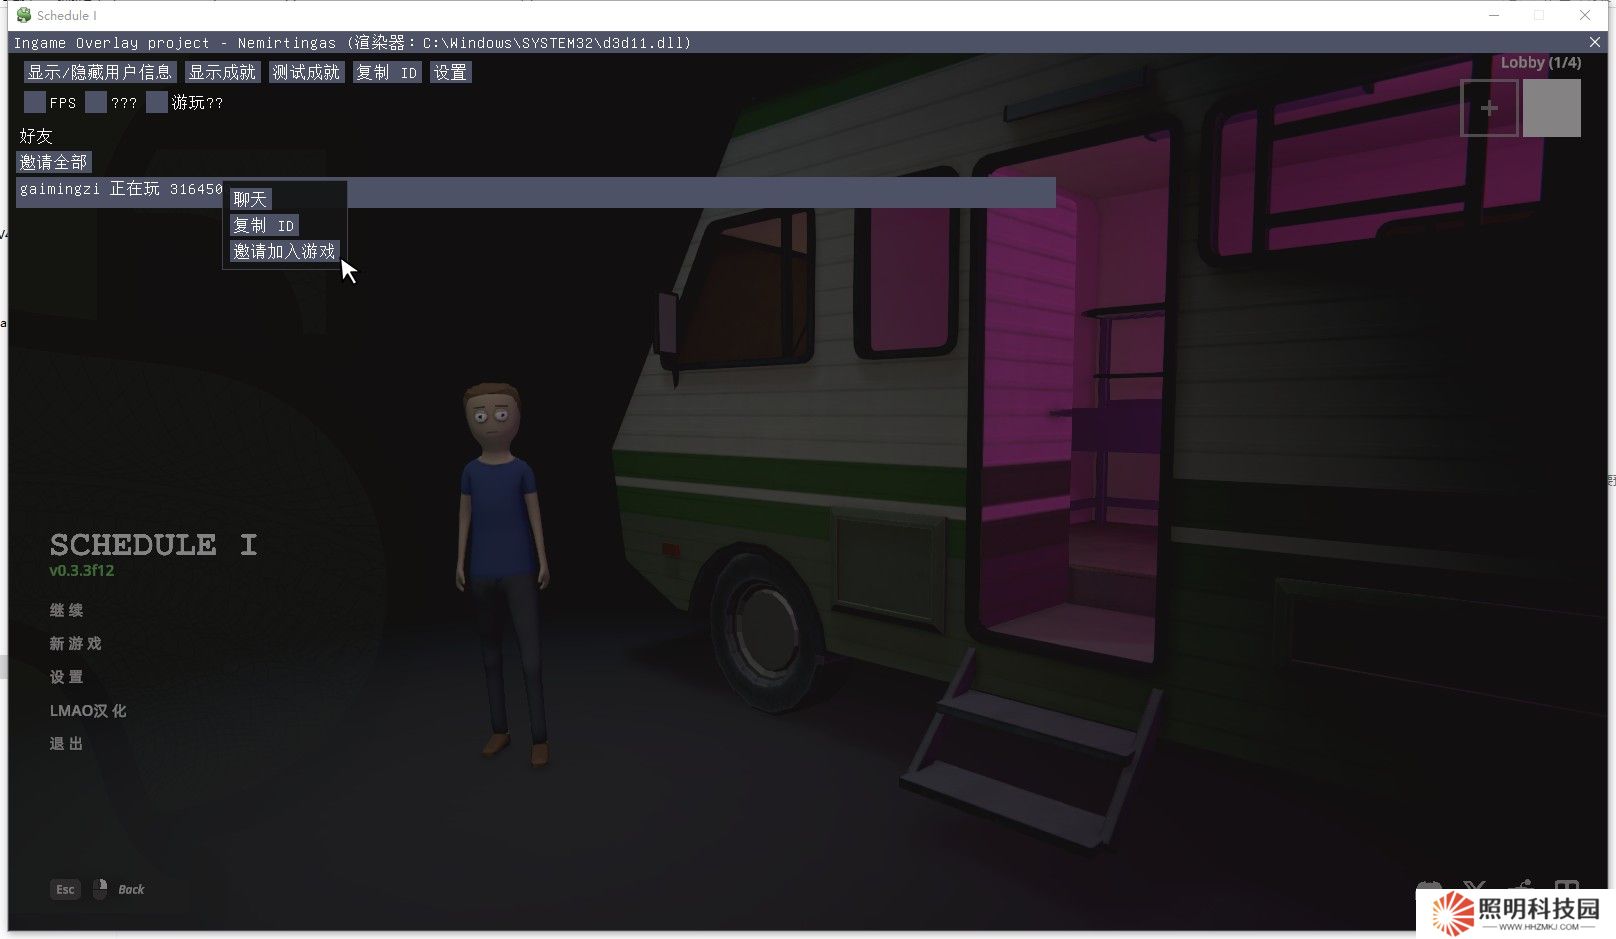1616x939 pixels.
Task: Select 聊天 from the friend context menu
Action: [x=250, y=199]
